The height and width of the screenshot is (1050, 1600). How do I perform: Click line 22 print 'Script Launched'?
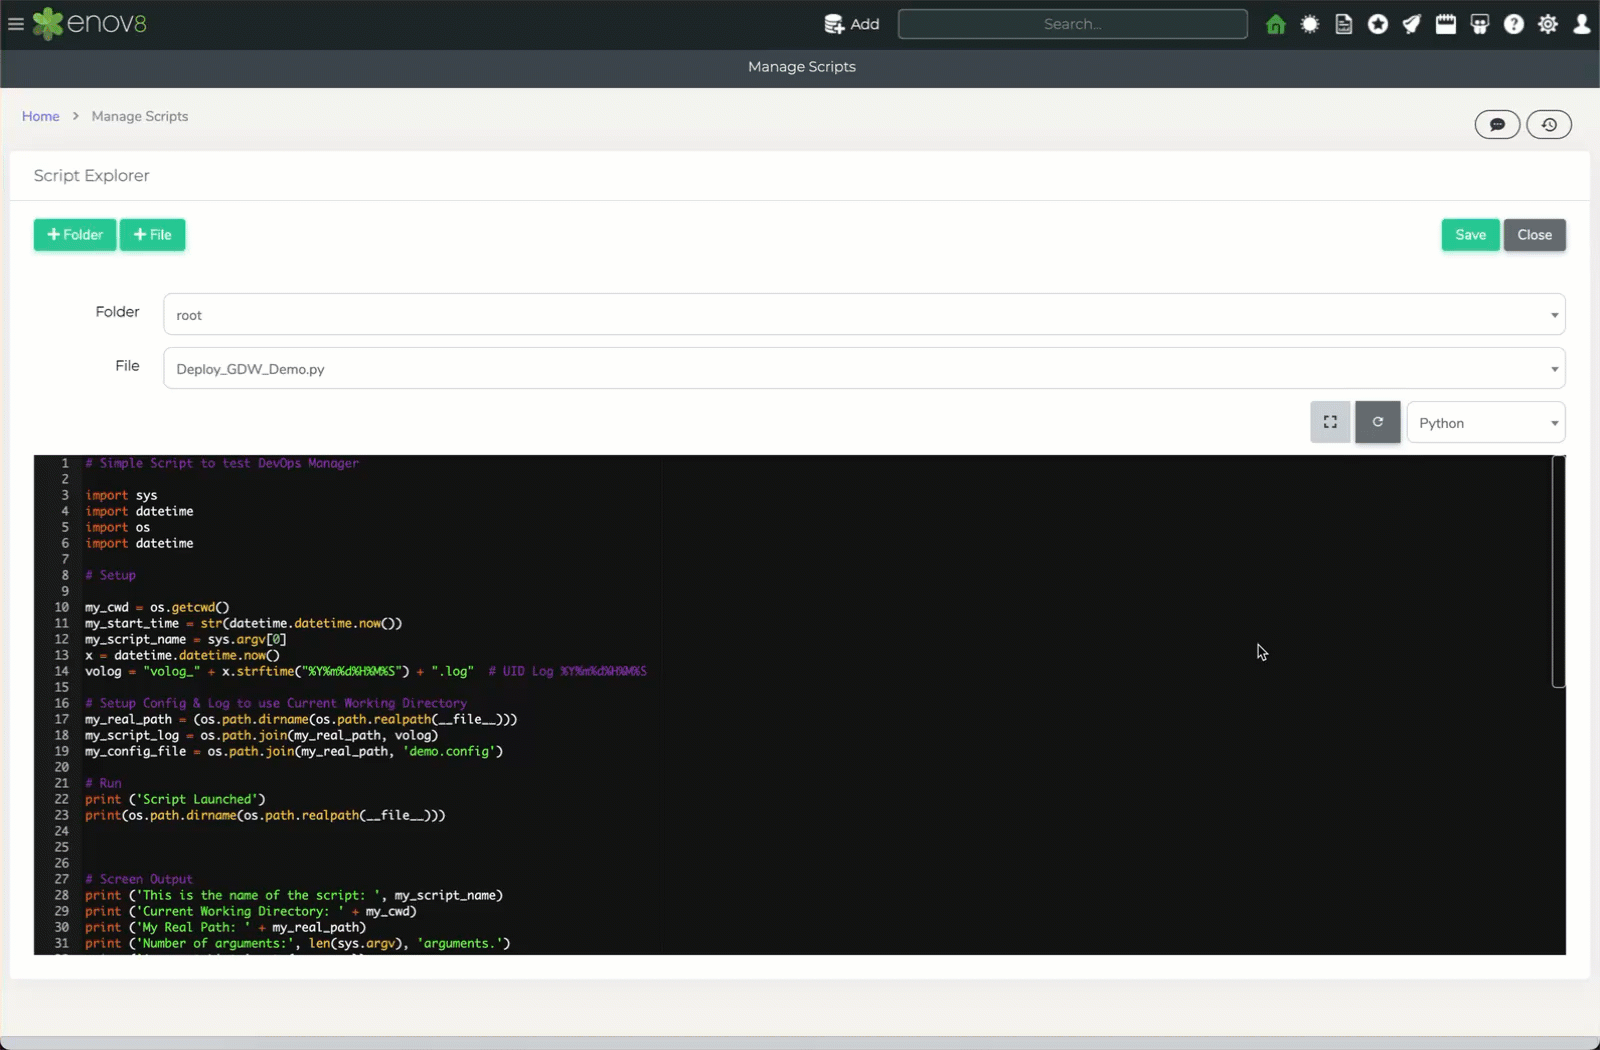click(x=175, y=799)
